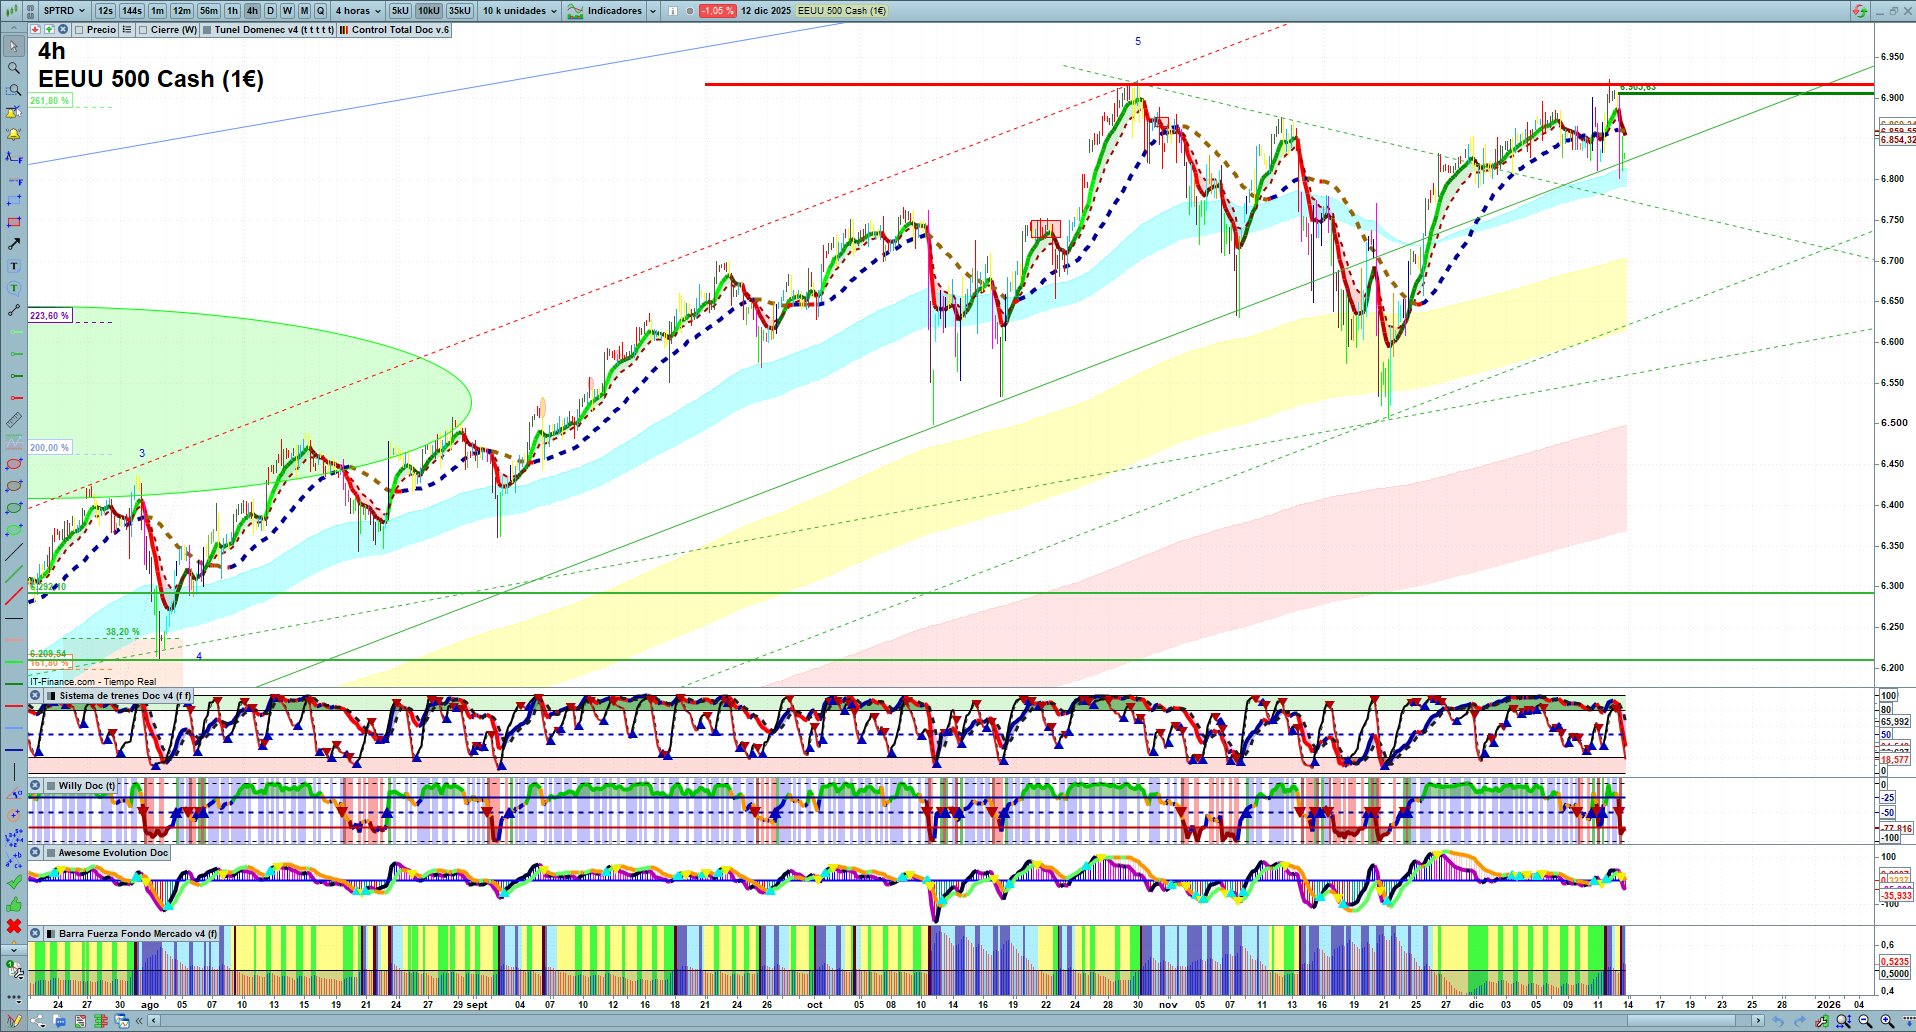Click the red X delete objects icon
Screen dimensions: 1916x1032
[x=14, y=927]
